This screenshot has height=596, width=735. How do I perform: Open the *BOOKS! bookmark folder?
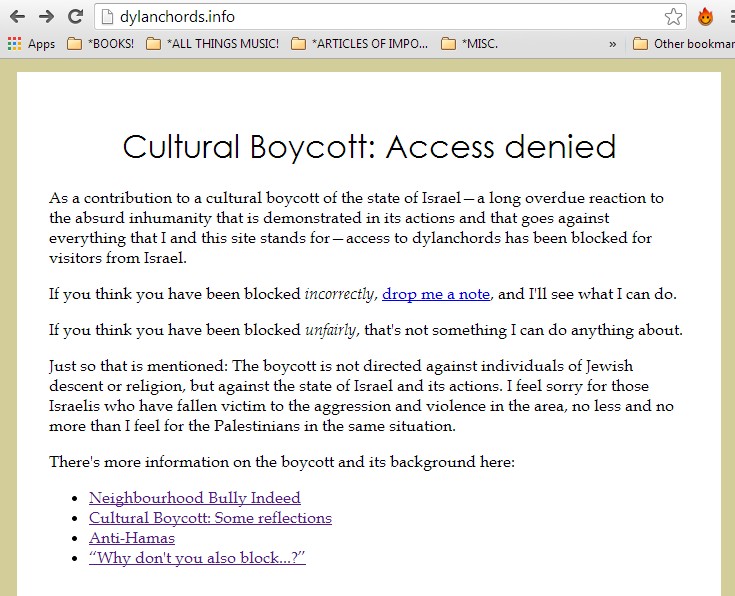[x=100, y=44]
